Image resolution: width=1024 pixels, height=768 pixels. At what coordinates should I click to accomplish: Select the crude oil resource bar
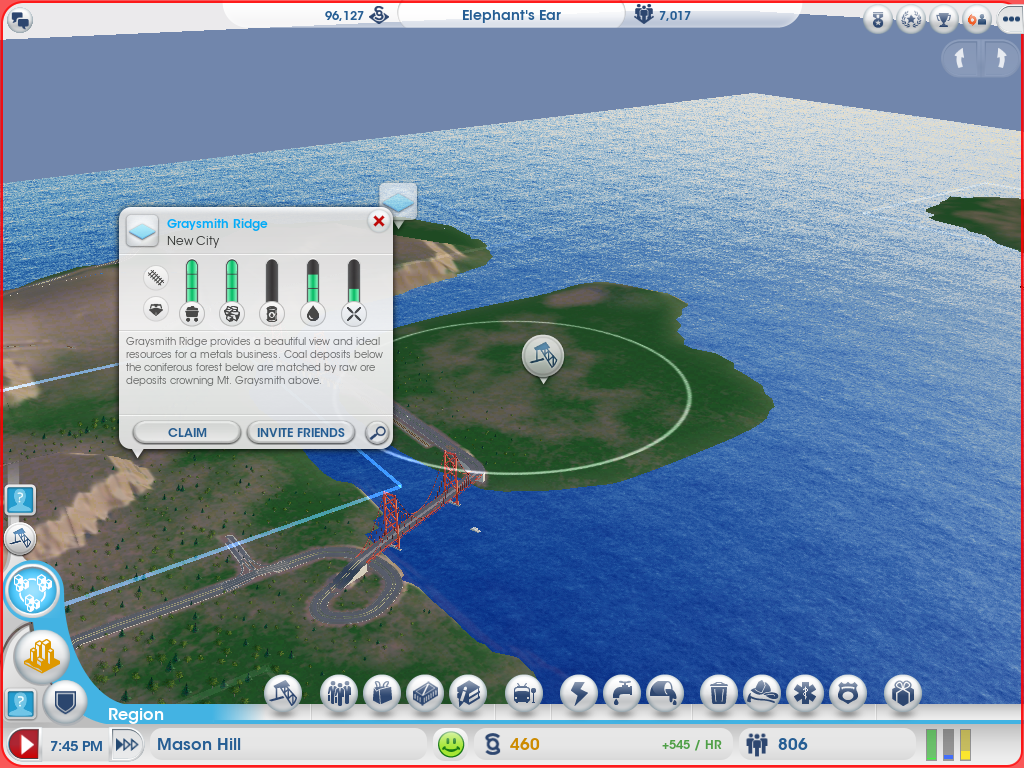coord(272,292)
